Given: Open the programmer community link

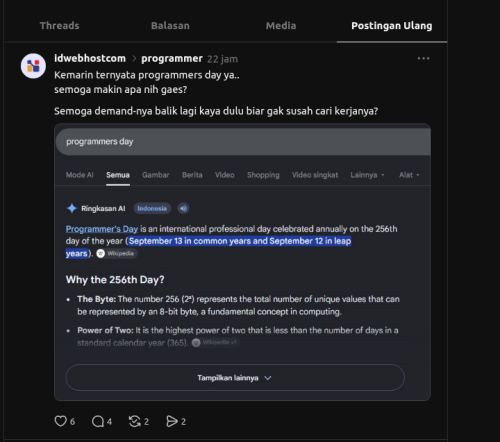Looking at the screenshot, I should point(172,59).
